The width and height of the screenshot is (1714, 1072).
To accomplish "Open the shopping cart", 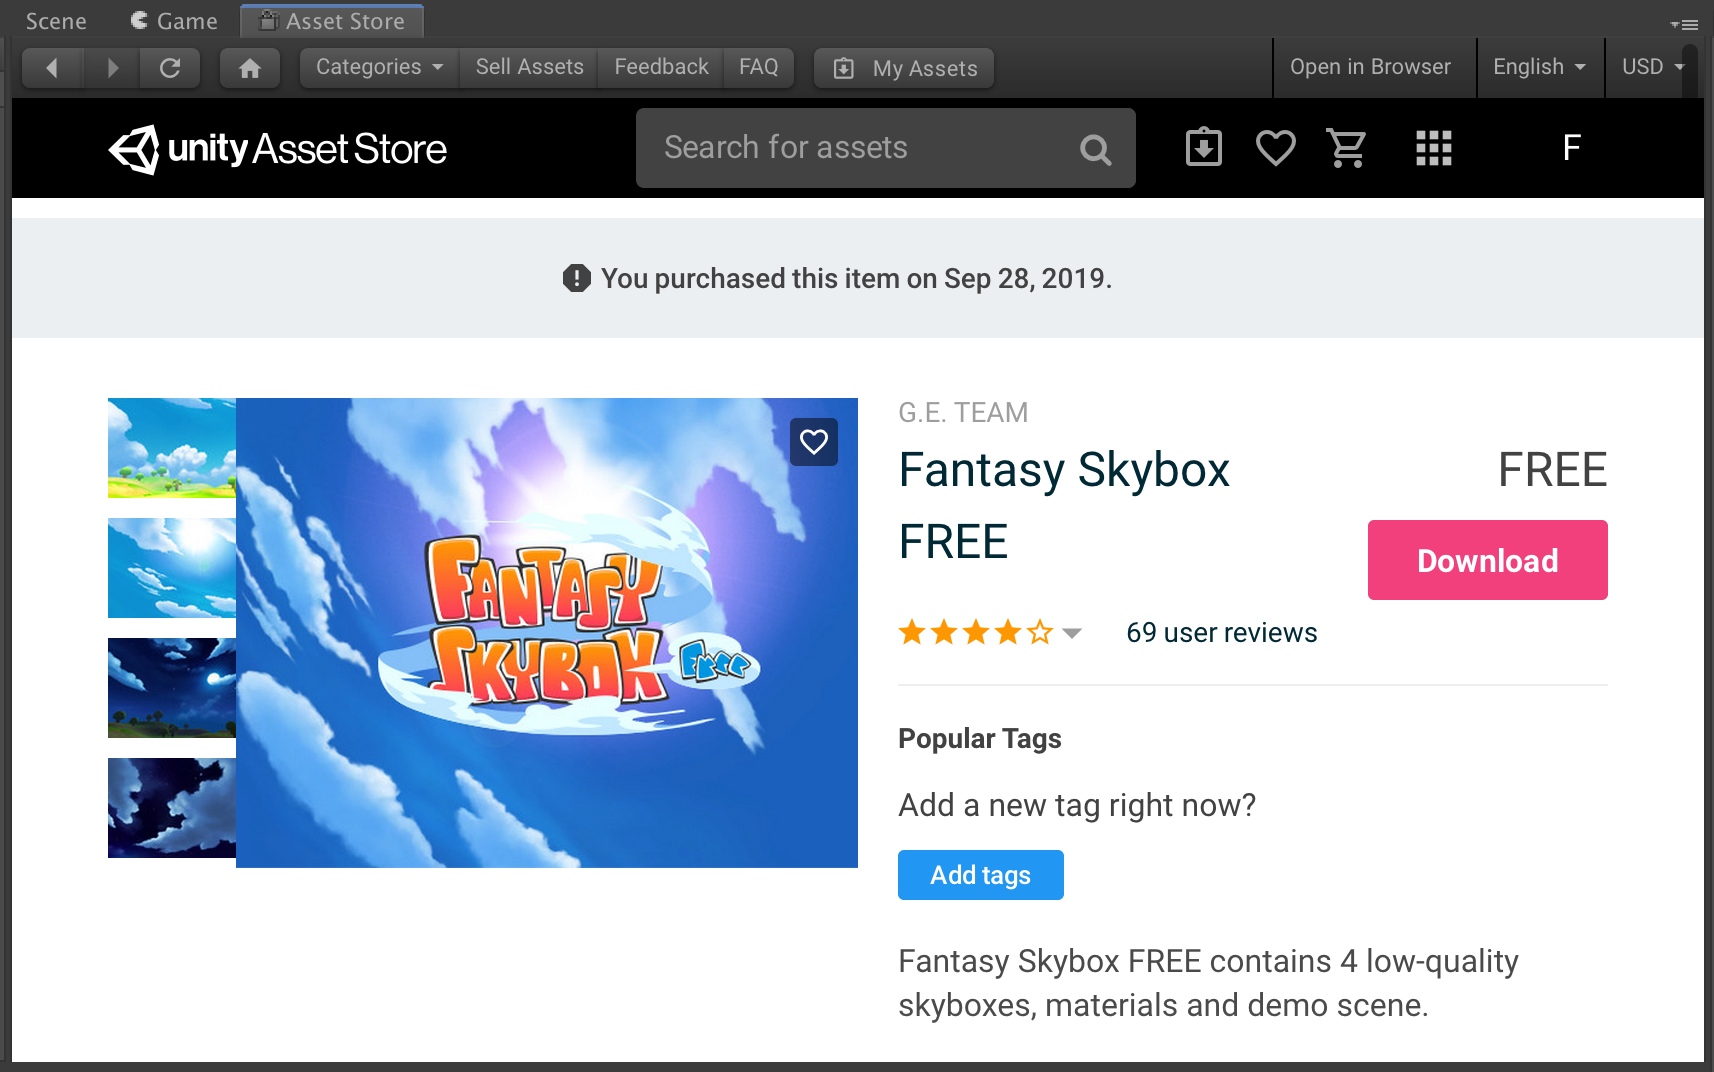I will tap(1346, 148).
